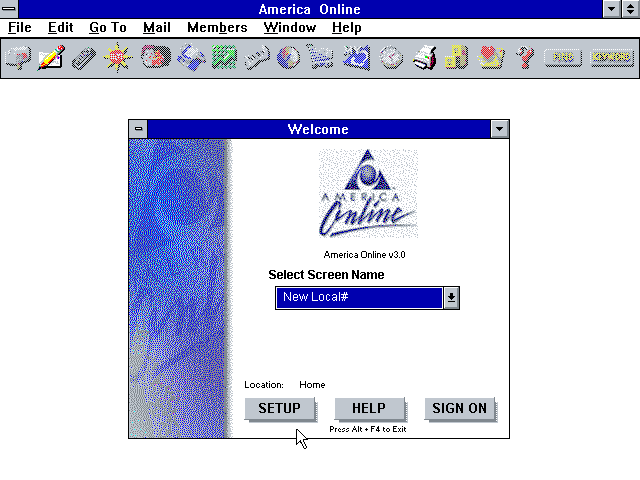
Task: Click the heart Favorite Places icon
Action: 491,57
